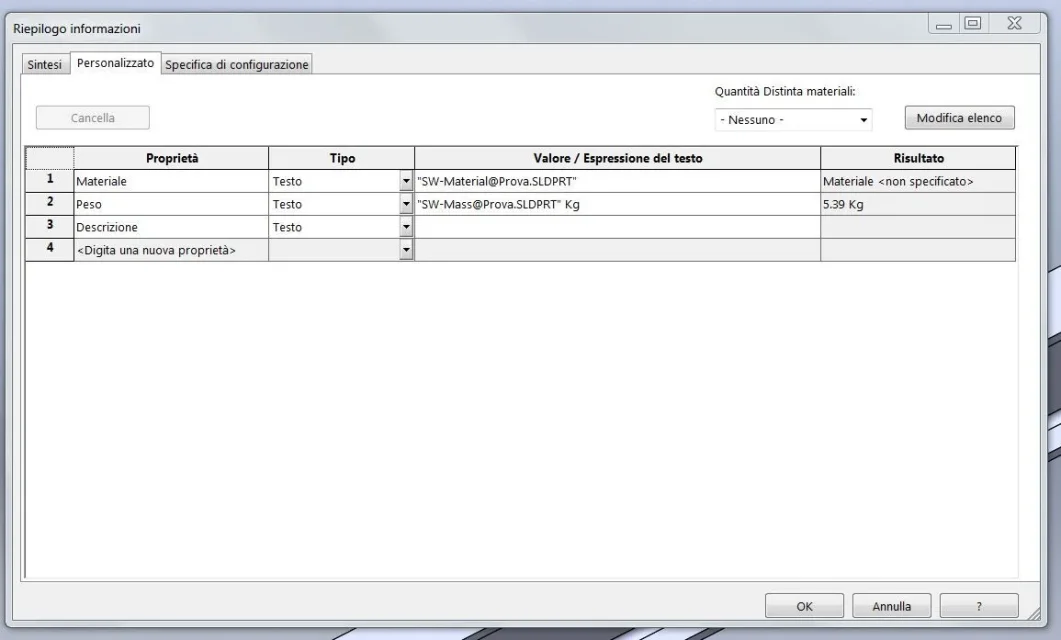Click the Tipo column header
This screenshot has width=1061, height=640.
[342, 158]
